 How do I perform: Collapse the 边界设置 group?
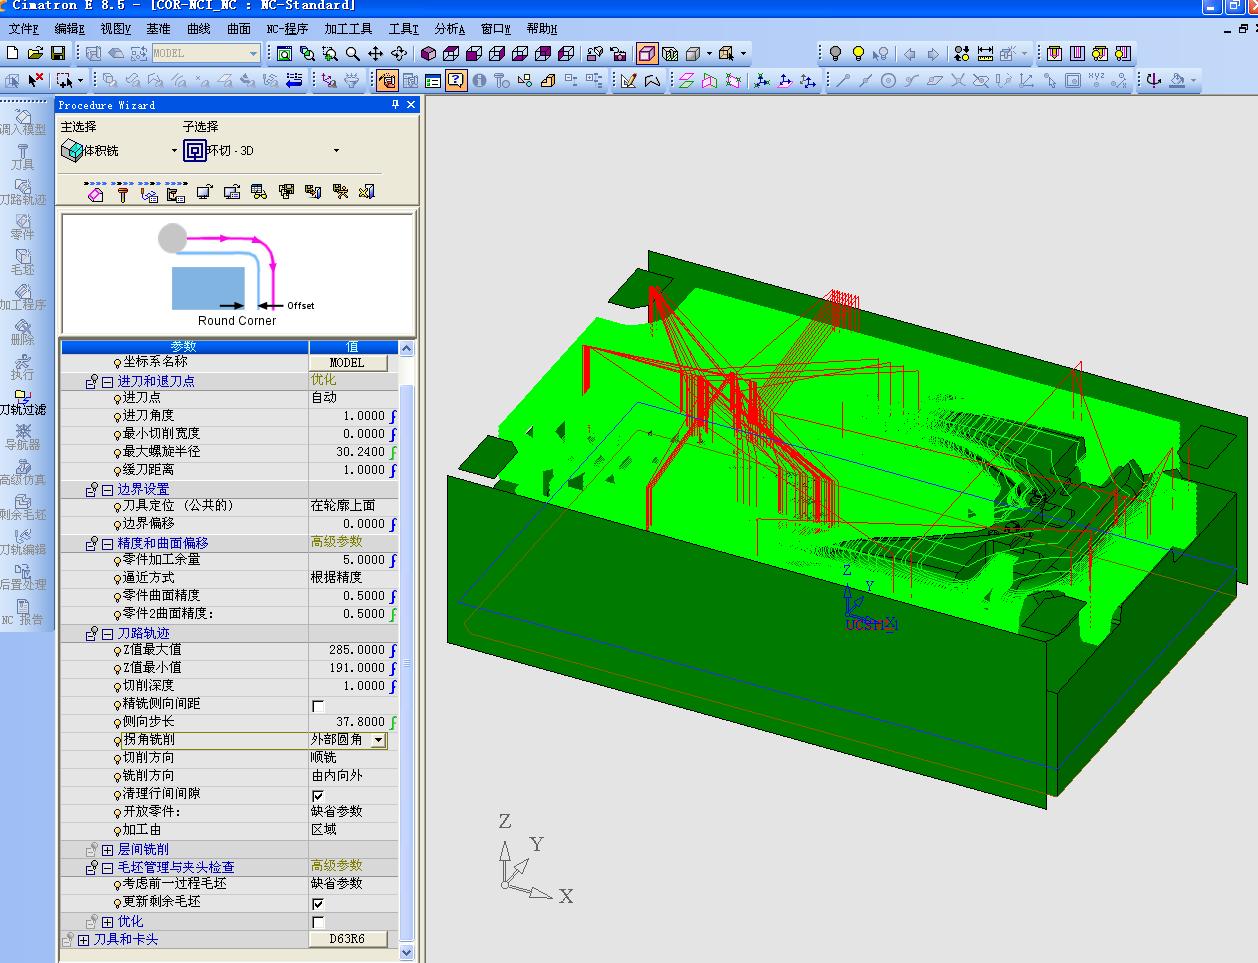107,489
